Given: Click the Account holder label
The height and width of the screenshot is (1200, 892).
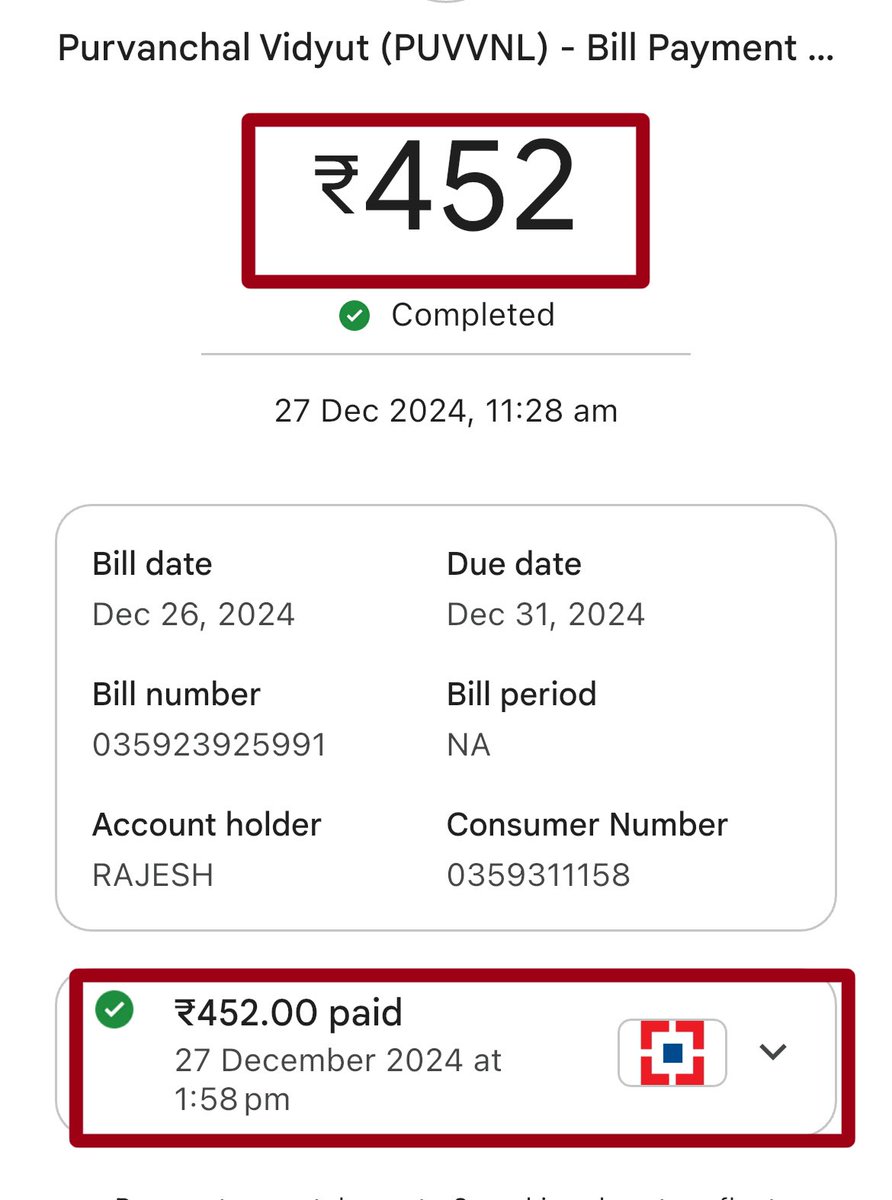Looking at the screenshot, I should click(207, 824).
